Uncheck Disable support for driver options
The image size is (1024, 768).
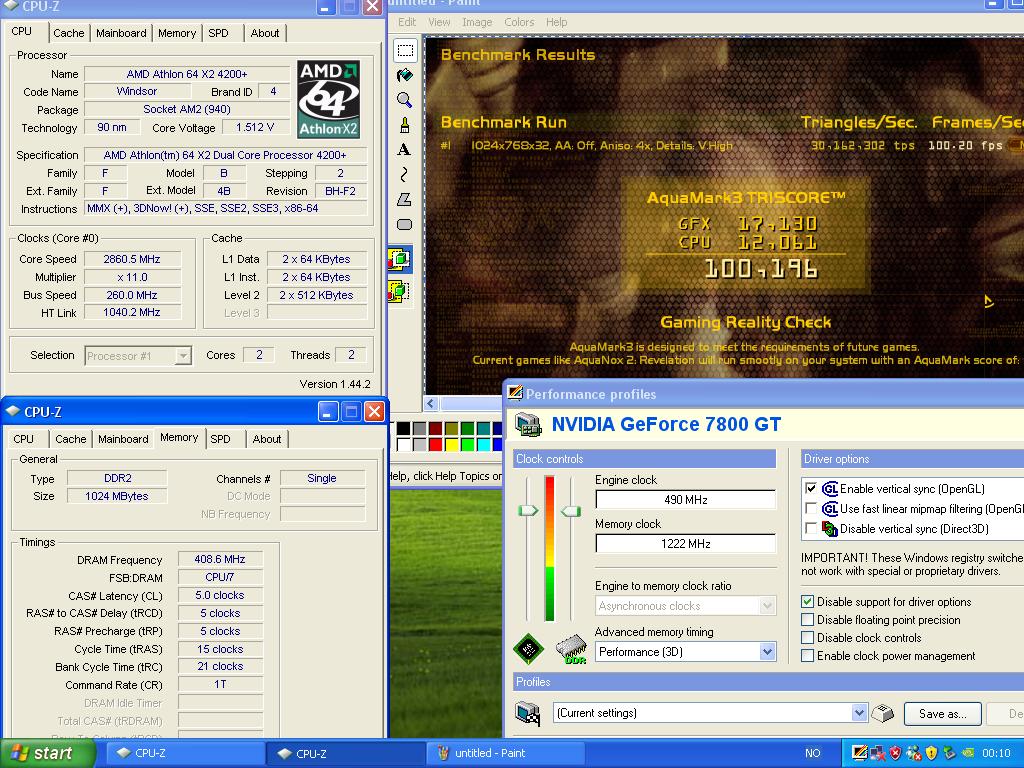(x=808, y=601)
